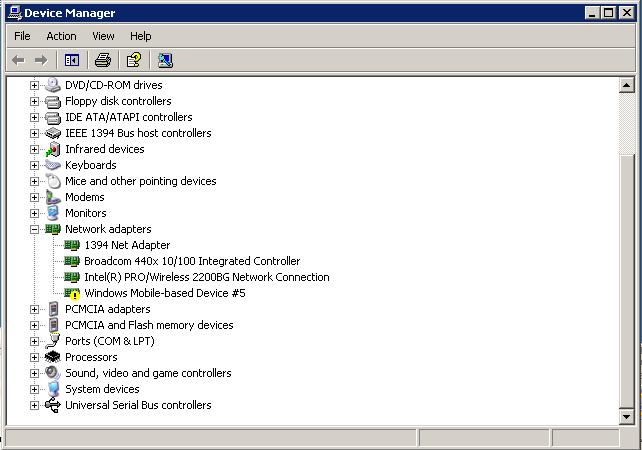Open the View menu
The height and width of the screenshot is (450, 642).
(x=103, y=36)
